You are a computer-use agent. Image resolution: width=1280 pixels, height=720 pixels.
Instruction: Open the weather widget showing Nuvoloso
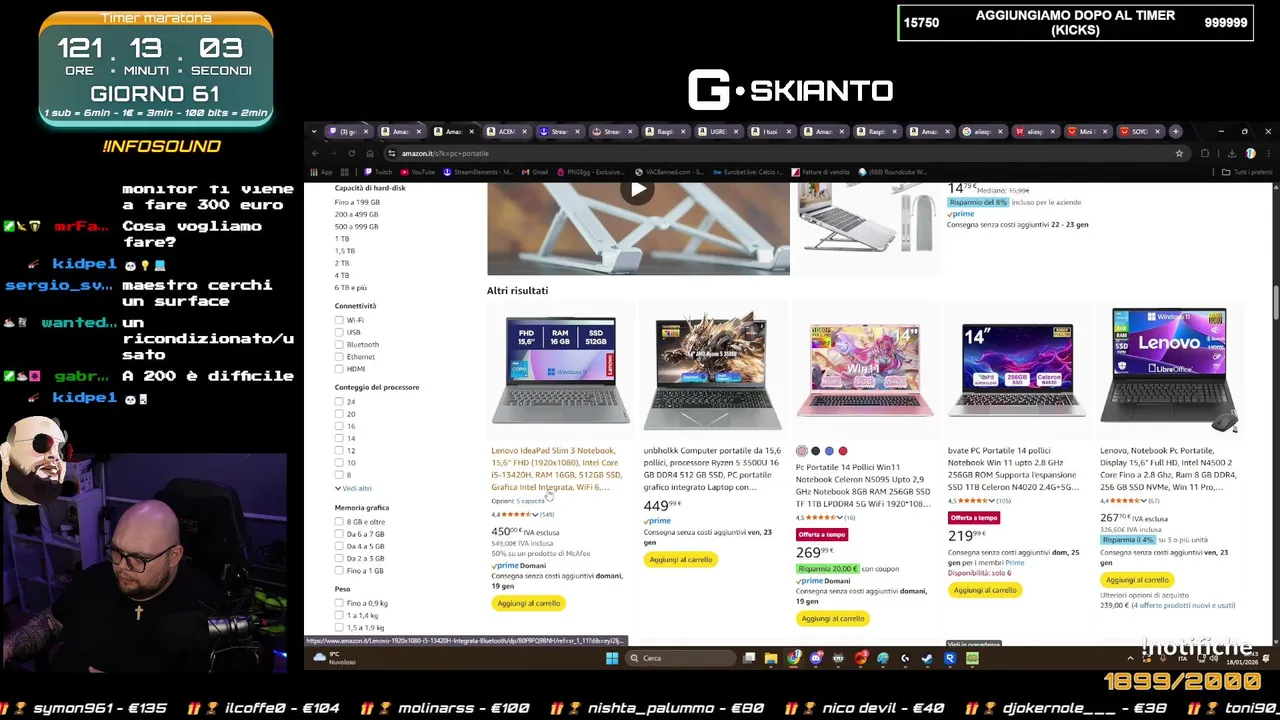335,658
